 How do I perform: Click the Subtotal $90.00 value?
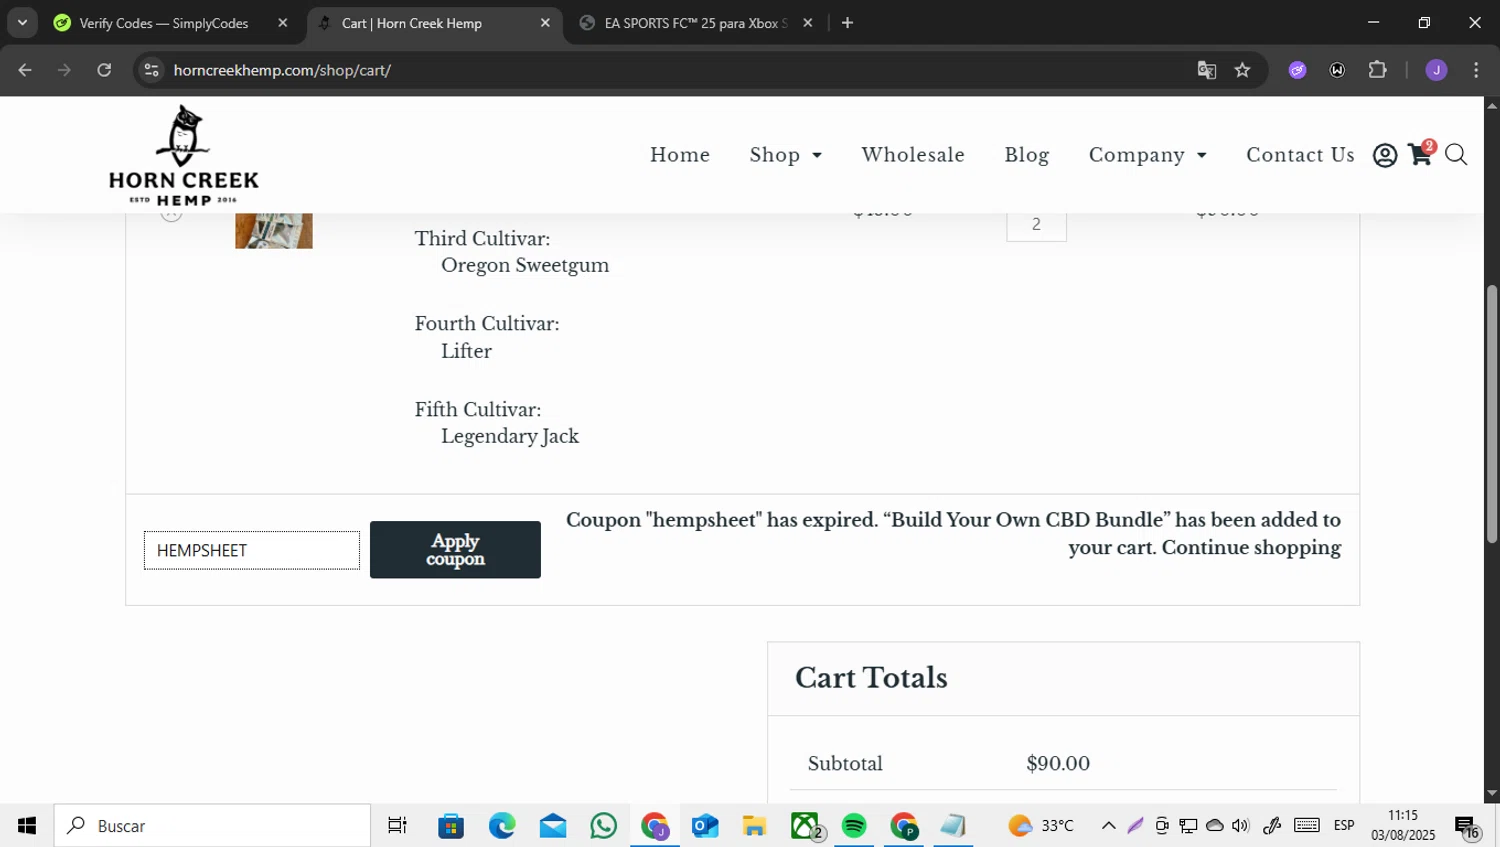(1058, 764)
